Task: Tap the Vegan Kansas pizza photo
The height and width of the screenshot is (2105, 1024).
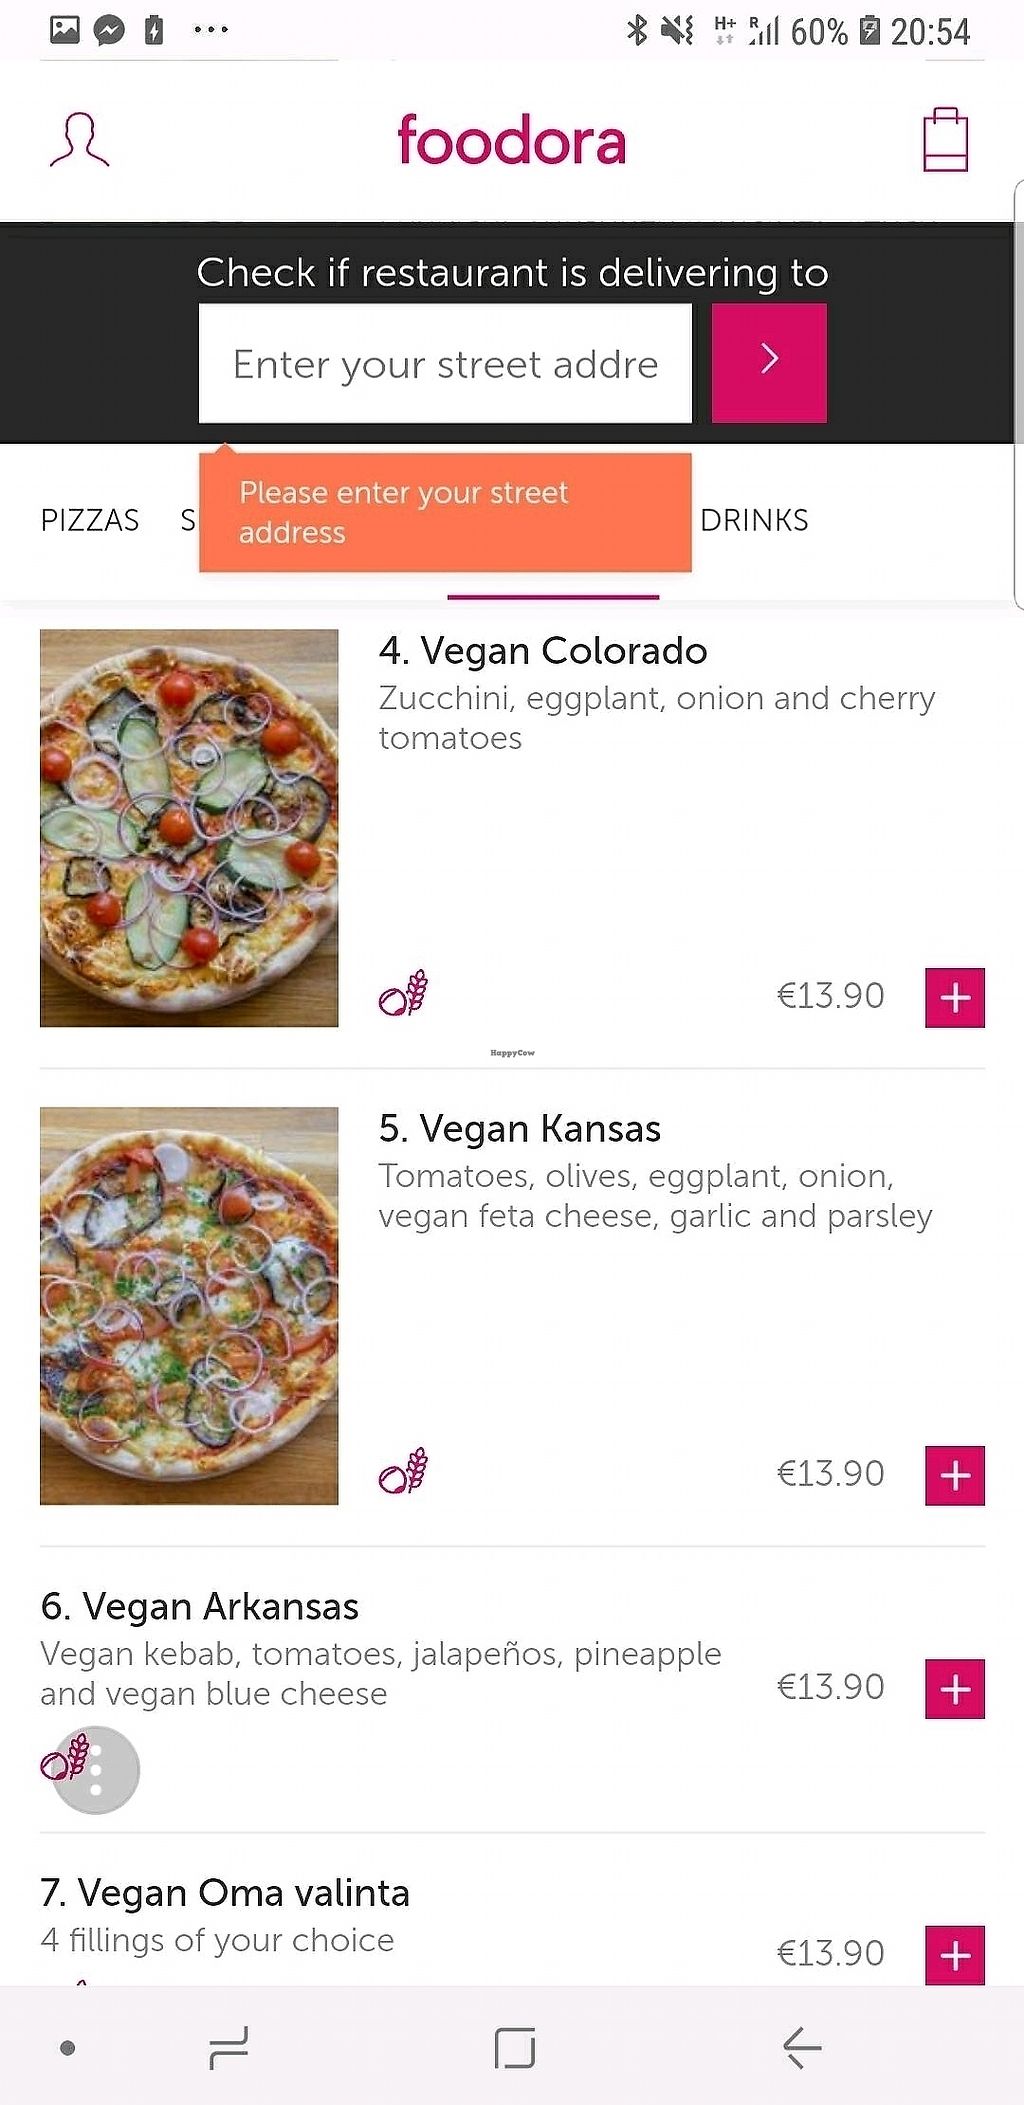Action: (189, 1305)
